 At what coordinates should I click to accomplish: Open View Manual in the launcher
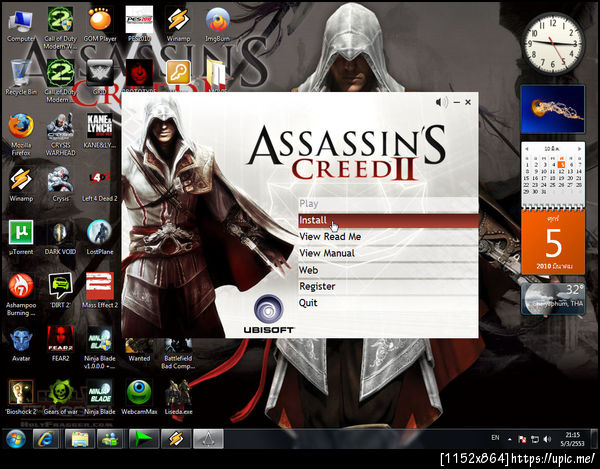tap(388, 253)
